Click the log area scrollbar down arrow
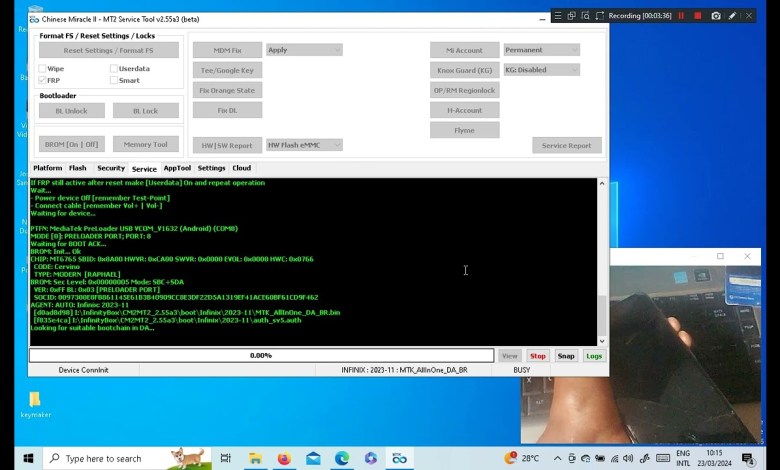Image resolution: width=780 pixels, height=470 pixels. 602,341
